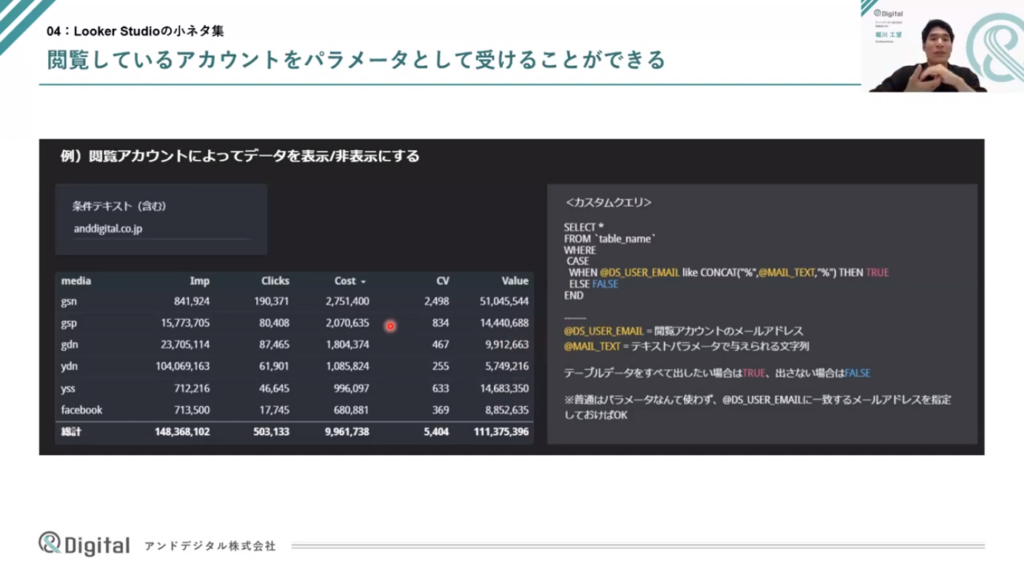Click the 総計 total row label
This screenshot has height=575, width=1024.
coord(74,432)
